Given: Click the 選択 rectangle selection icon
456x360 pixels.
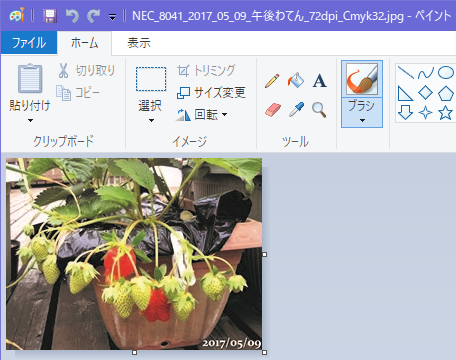Looking at the screenshot, I should tap(151, 79).
